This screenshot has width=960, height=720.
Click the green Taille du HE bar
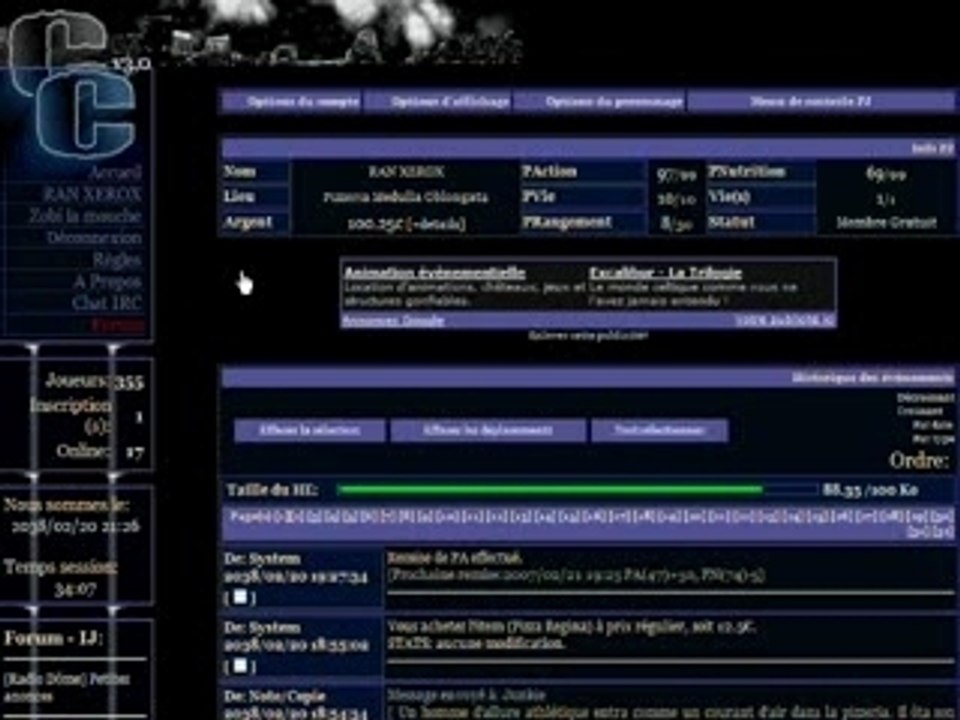[550, 489]
